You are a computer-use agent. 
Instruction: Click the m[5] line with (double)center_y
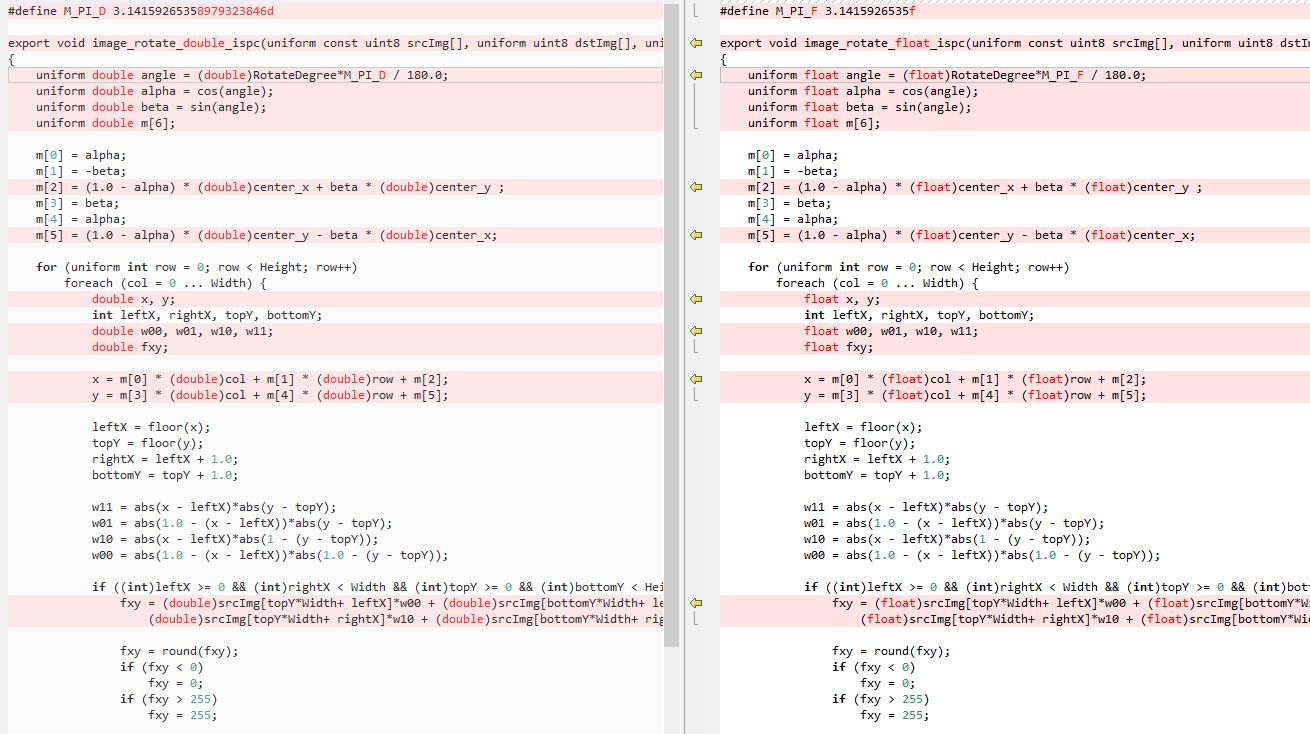pyautogui.click(x=266, y=235)
